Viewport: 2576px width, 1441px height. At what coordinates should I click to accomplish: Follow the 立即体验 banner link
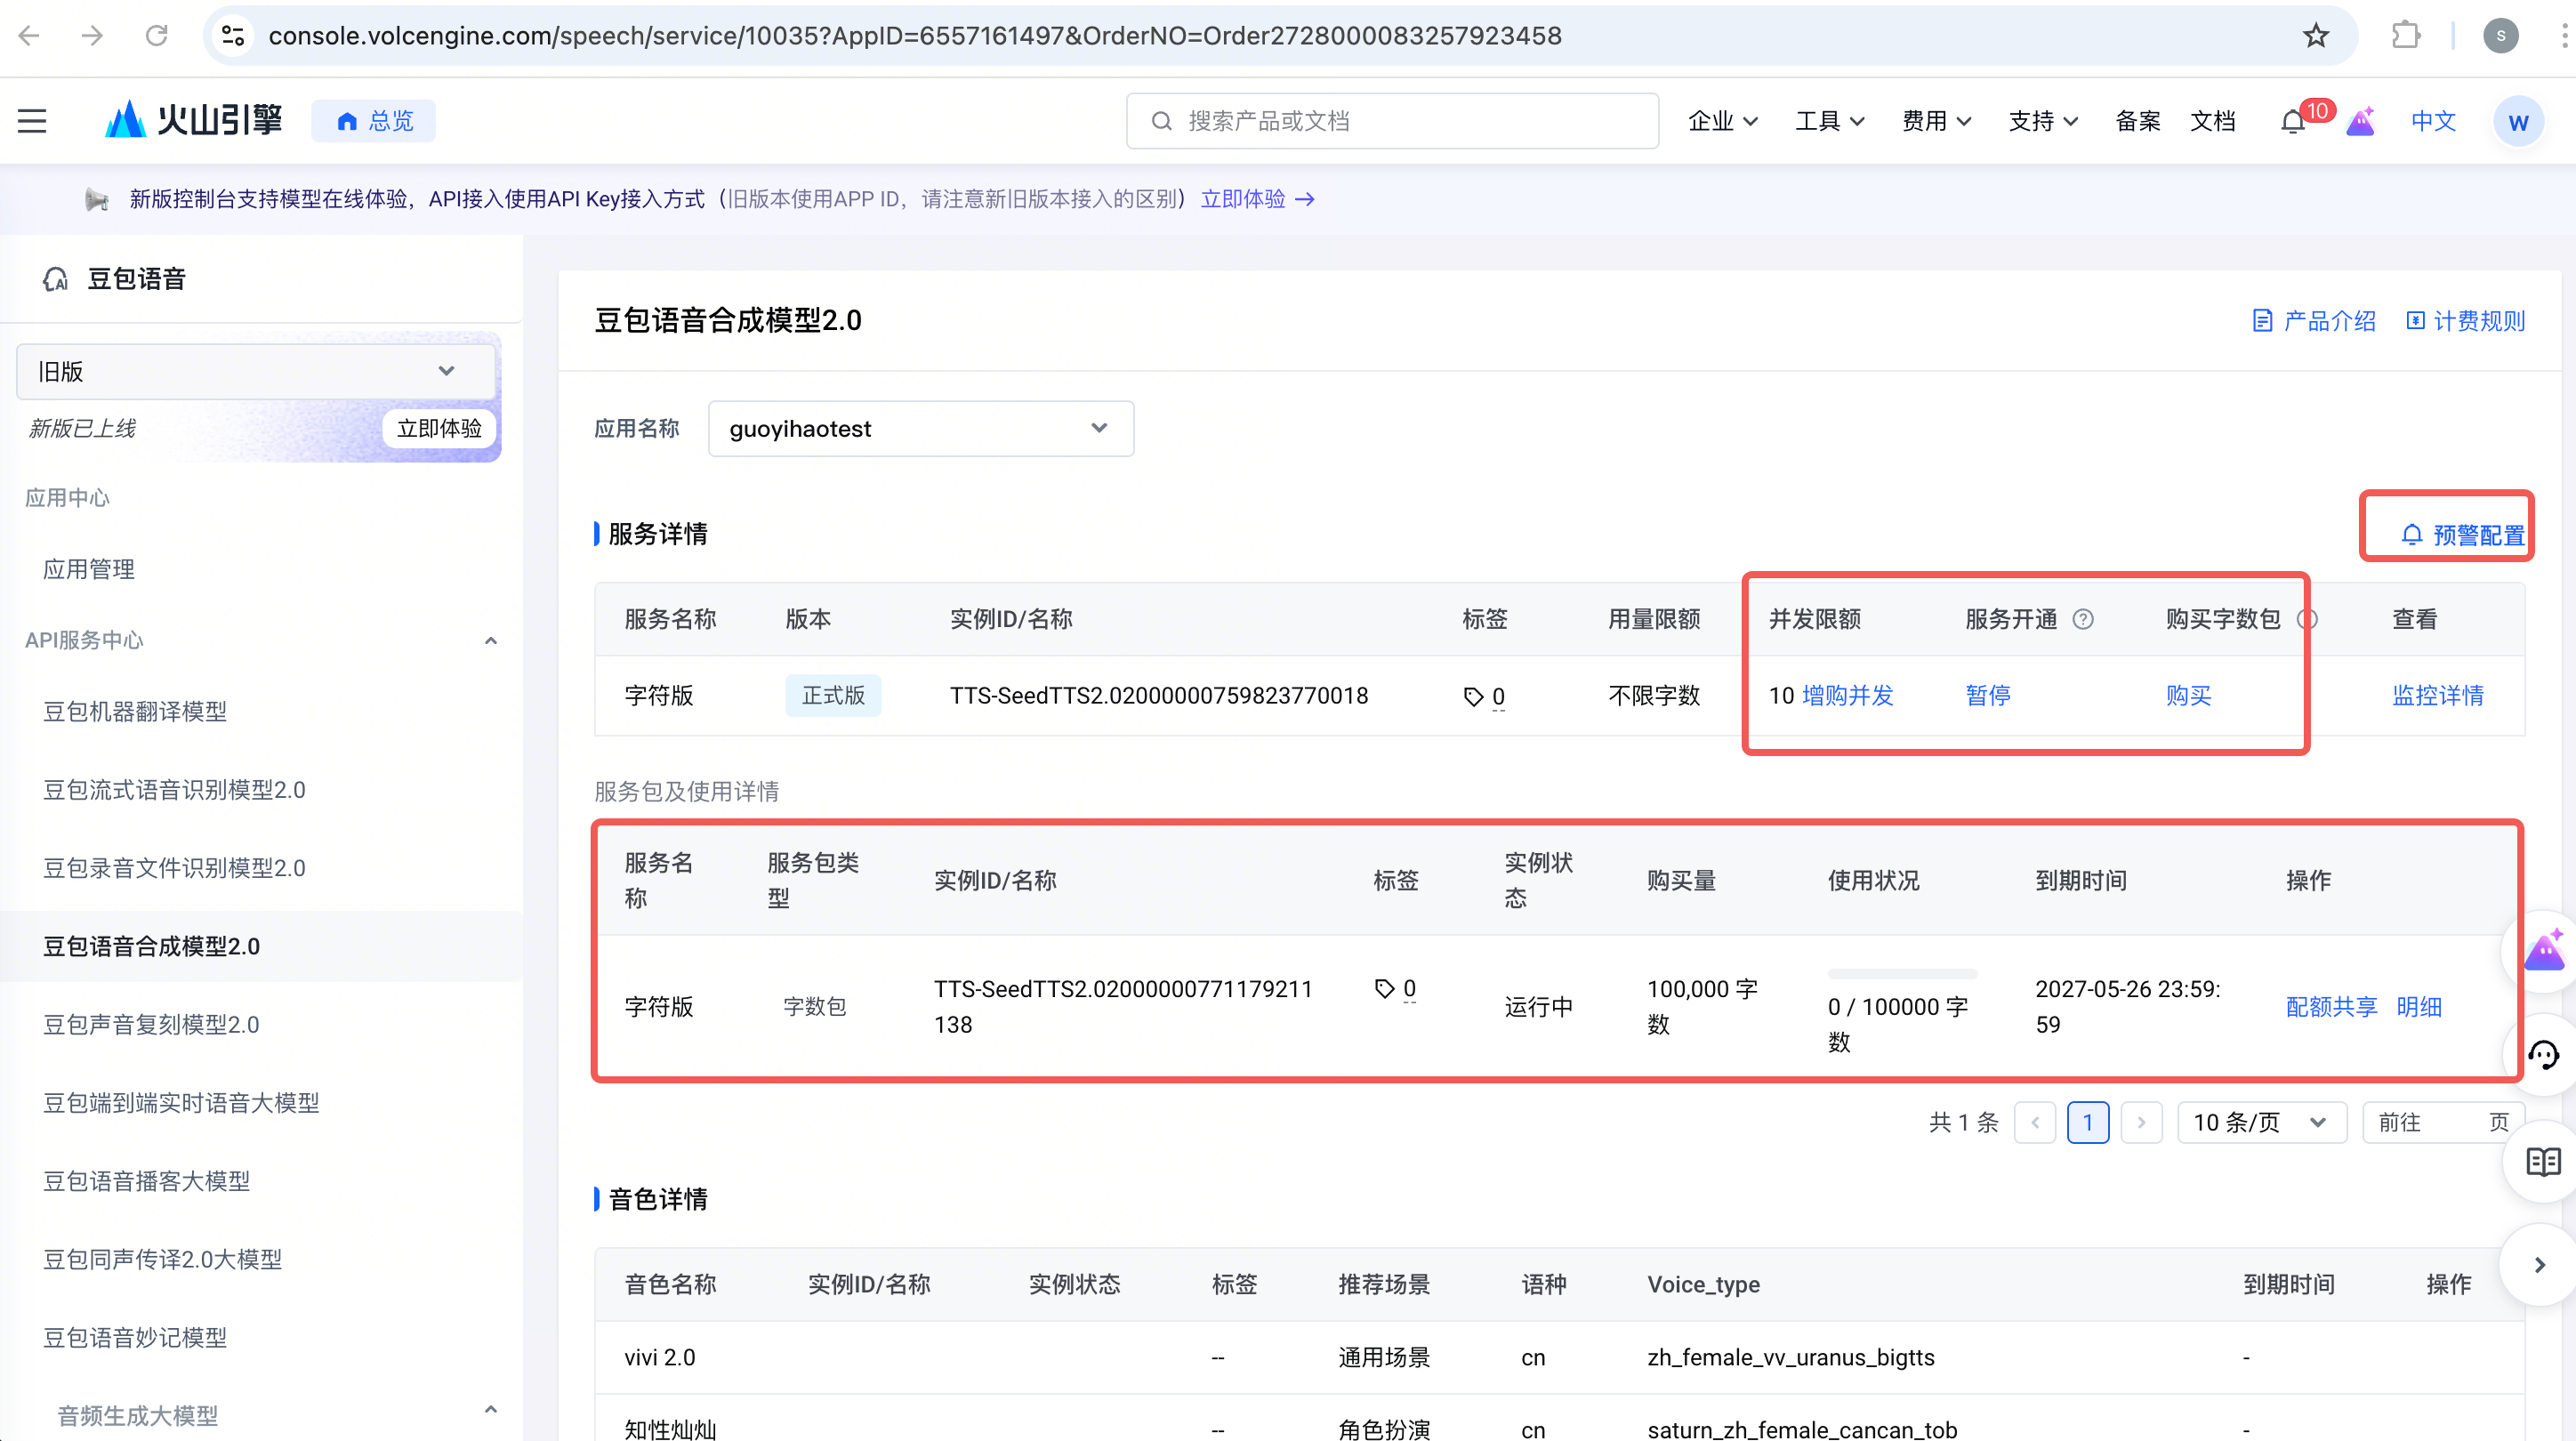click(x=1258, y=199)
